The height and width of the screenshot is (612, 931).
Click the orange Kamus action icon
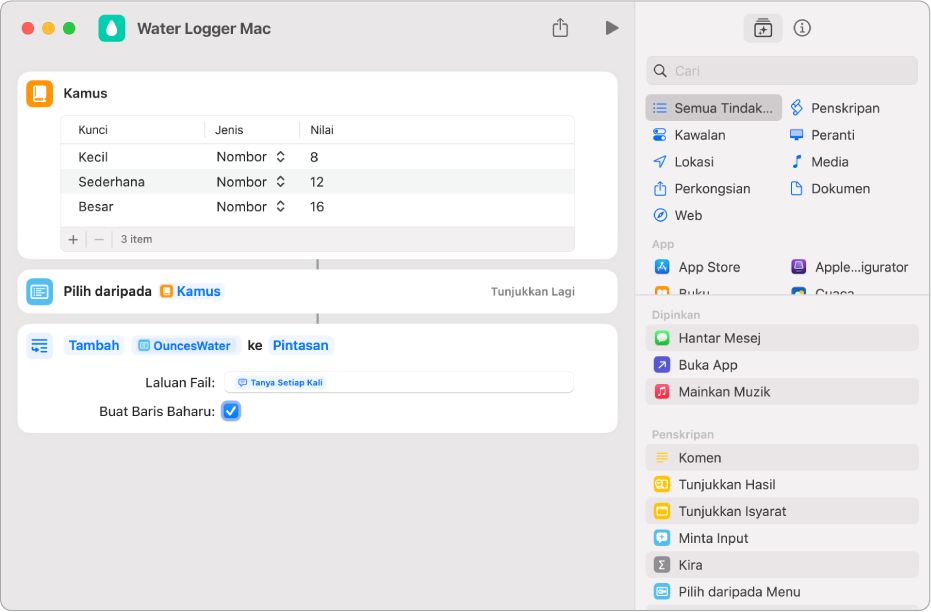click(x=40, y=94)
